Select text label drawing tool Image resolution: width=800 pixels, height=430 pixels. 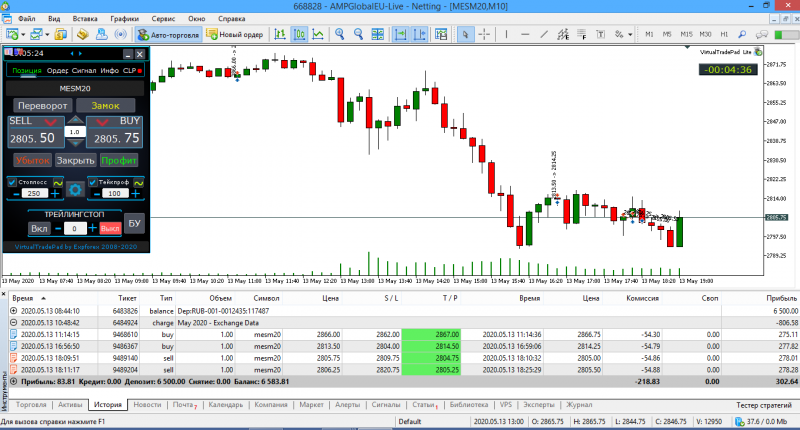click(x=601, y=34)
